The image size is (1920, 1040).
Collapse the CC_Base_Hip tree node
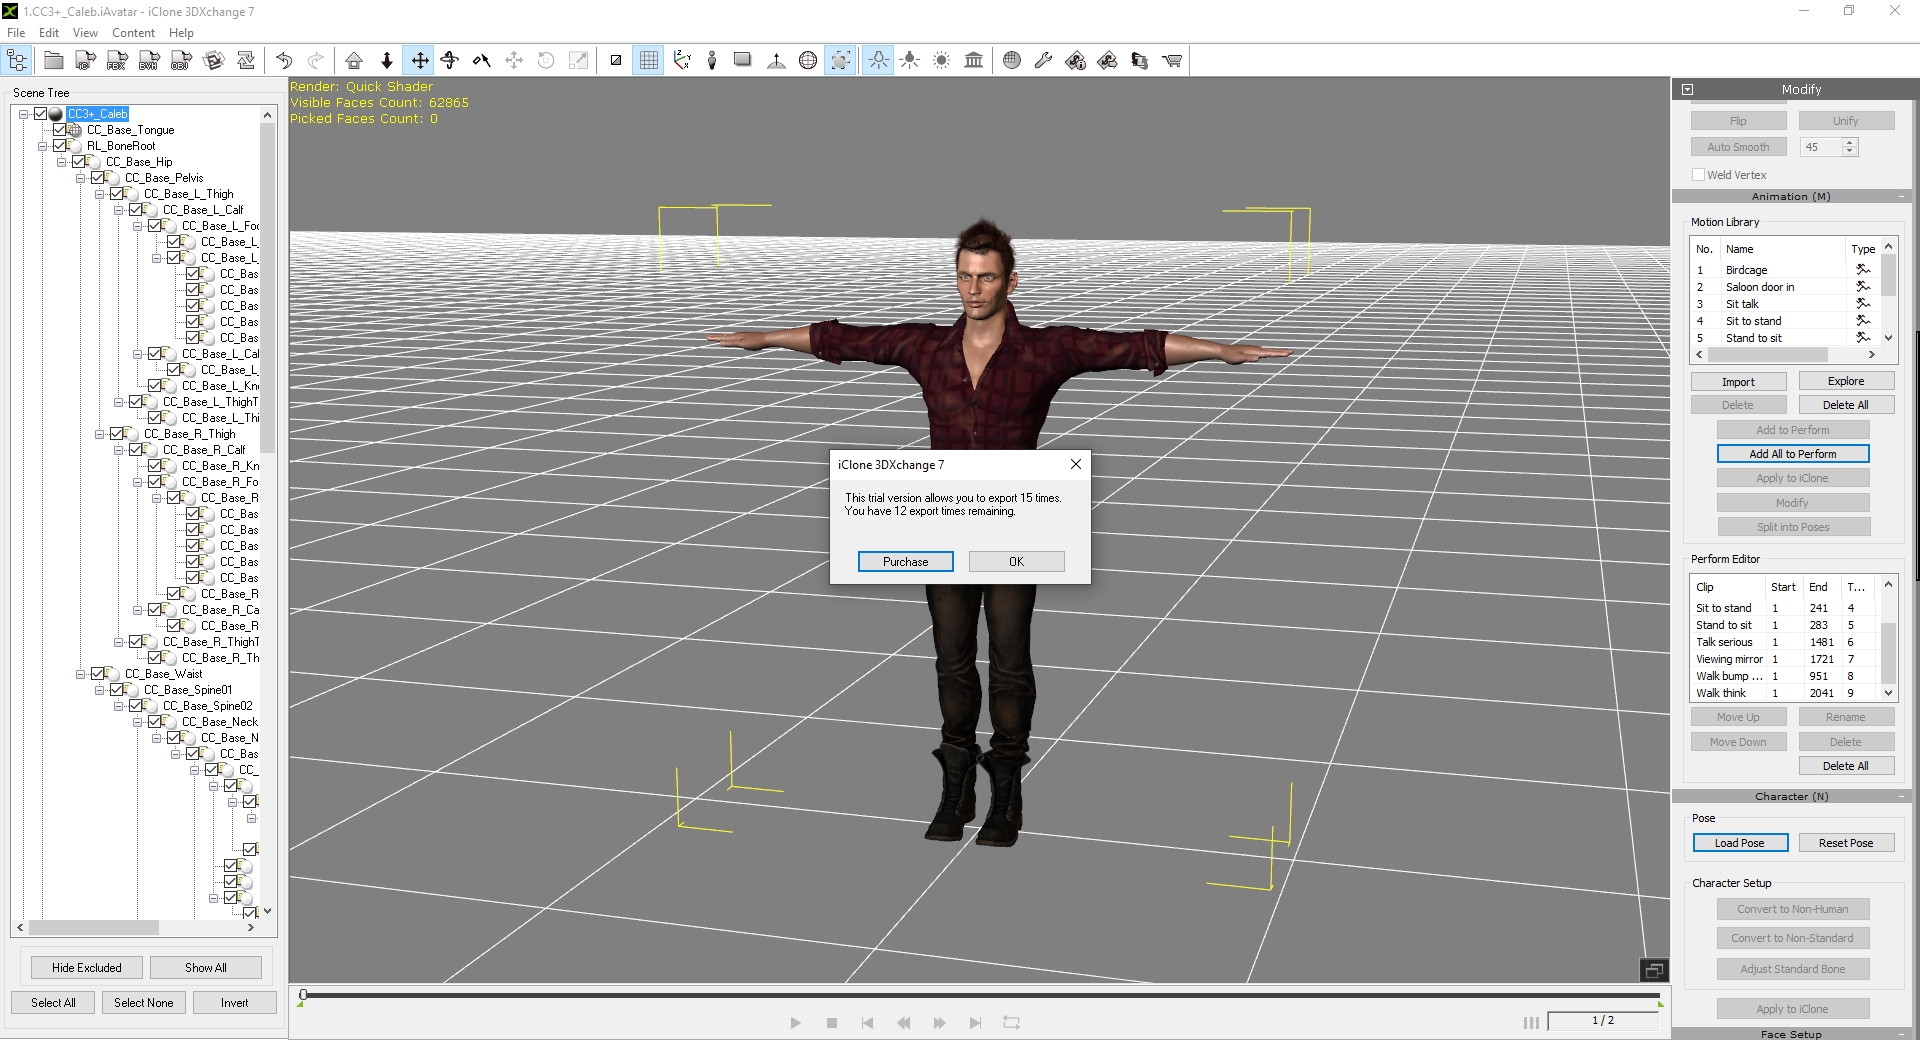pos(62,162)
